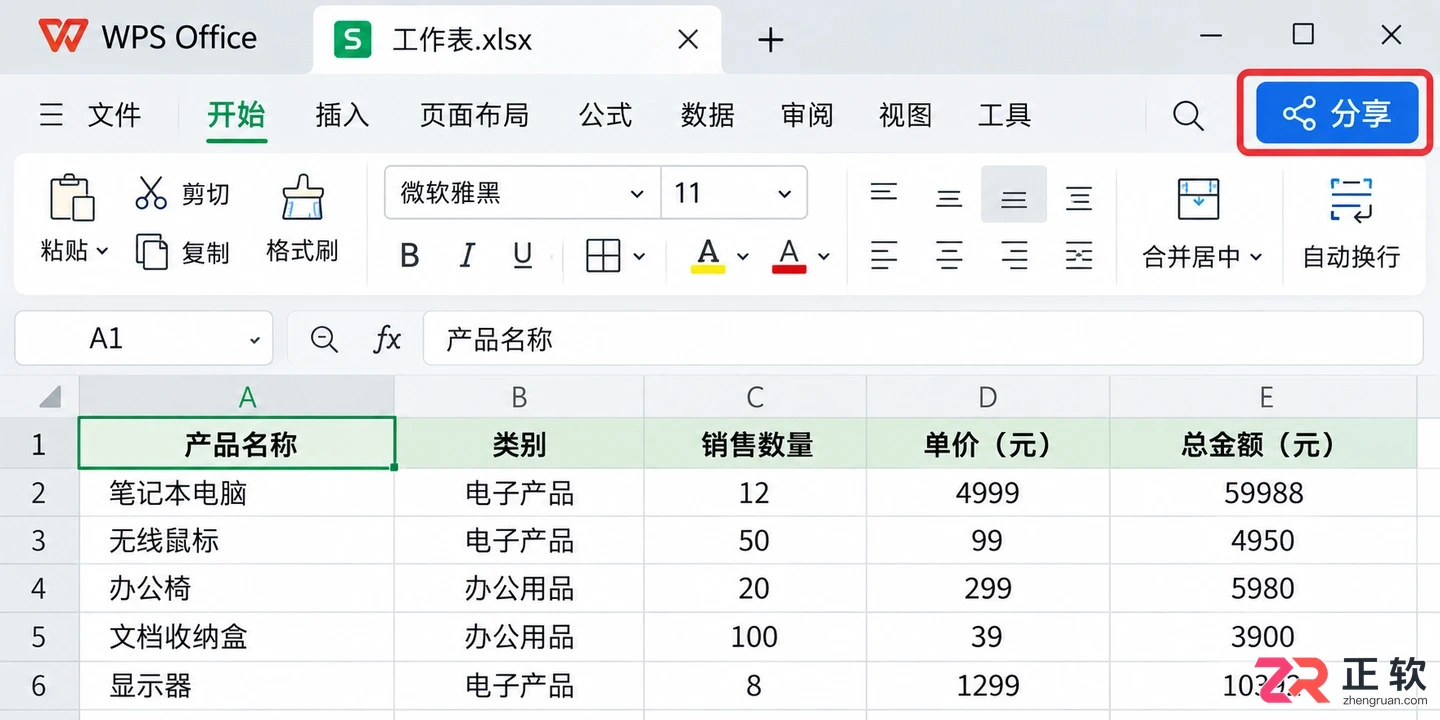Expand the borders dropdown arrow
This screenshot has width=1440, height=720.
(640, 257)
